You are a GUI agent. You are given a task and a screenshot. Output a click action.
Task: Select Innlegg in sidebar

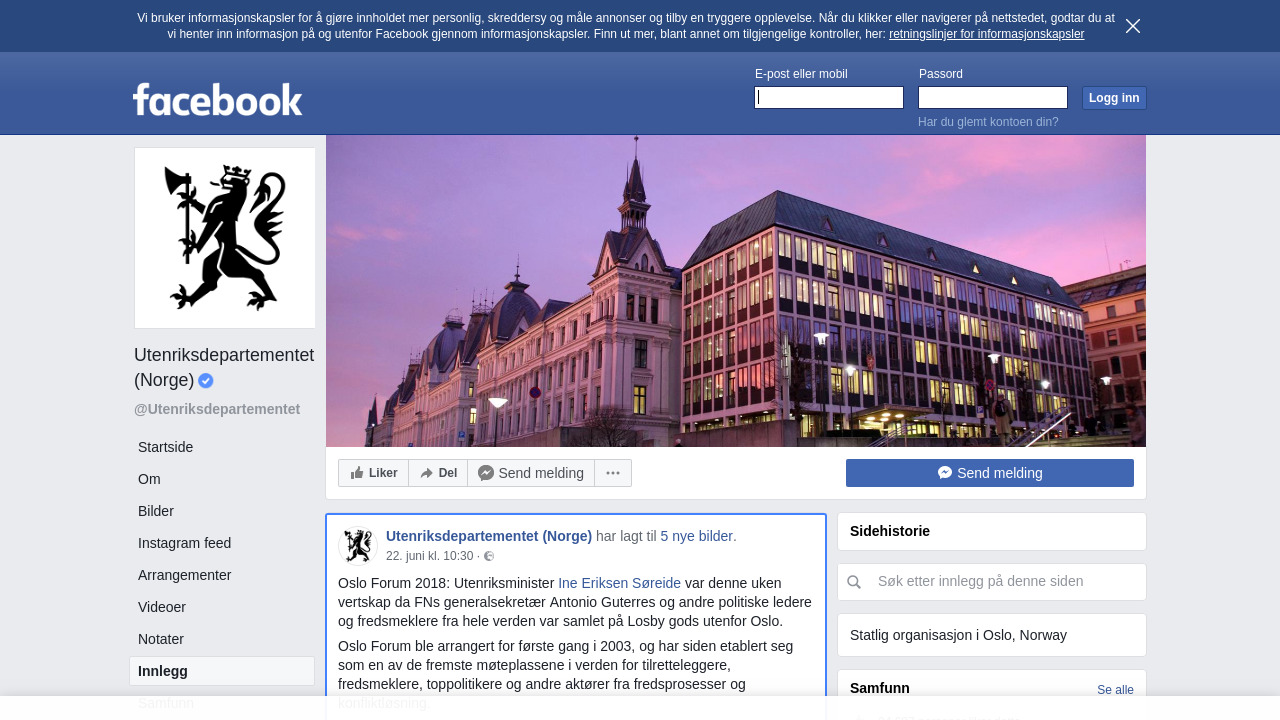(222, 671)
